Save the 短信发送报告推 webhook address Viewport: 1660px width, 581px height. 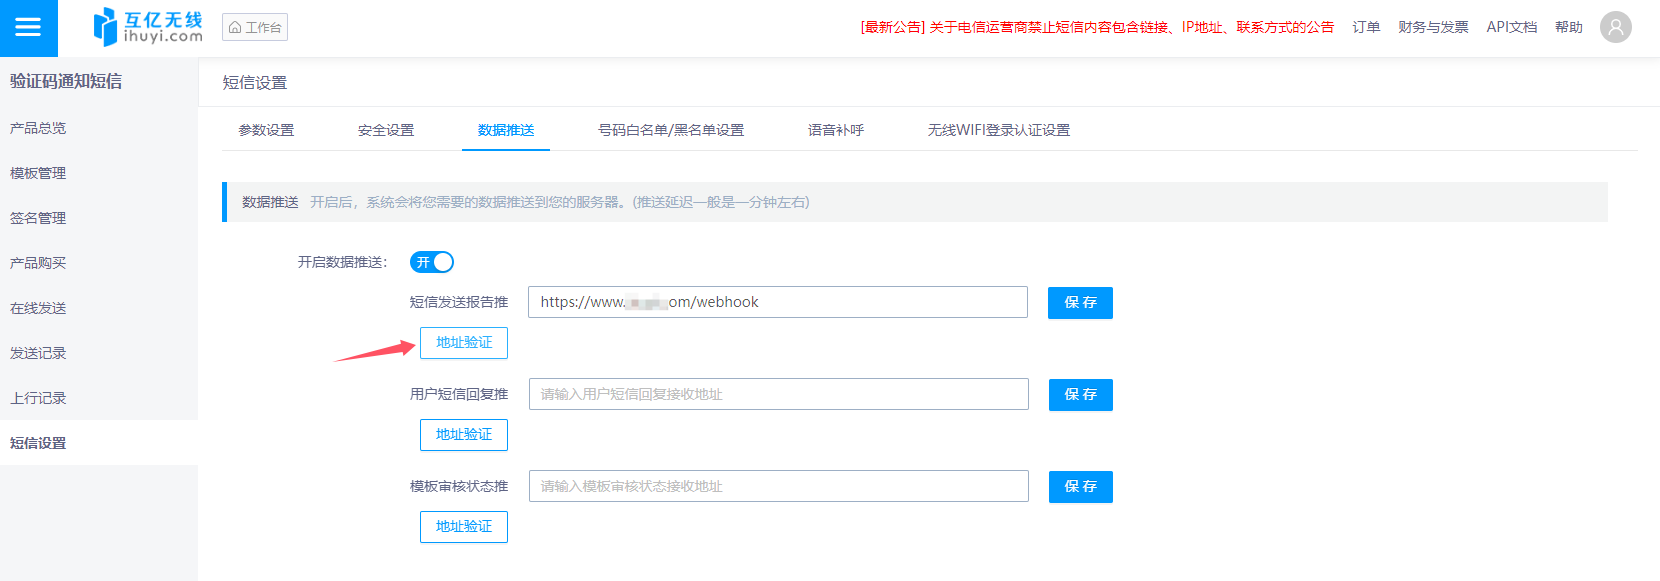1080,303
